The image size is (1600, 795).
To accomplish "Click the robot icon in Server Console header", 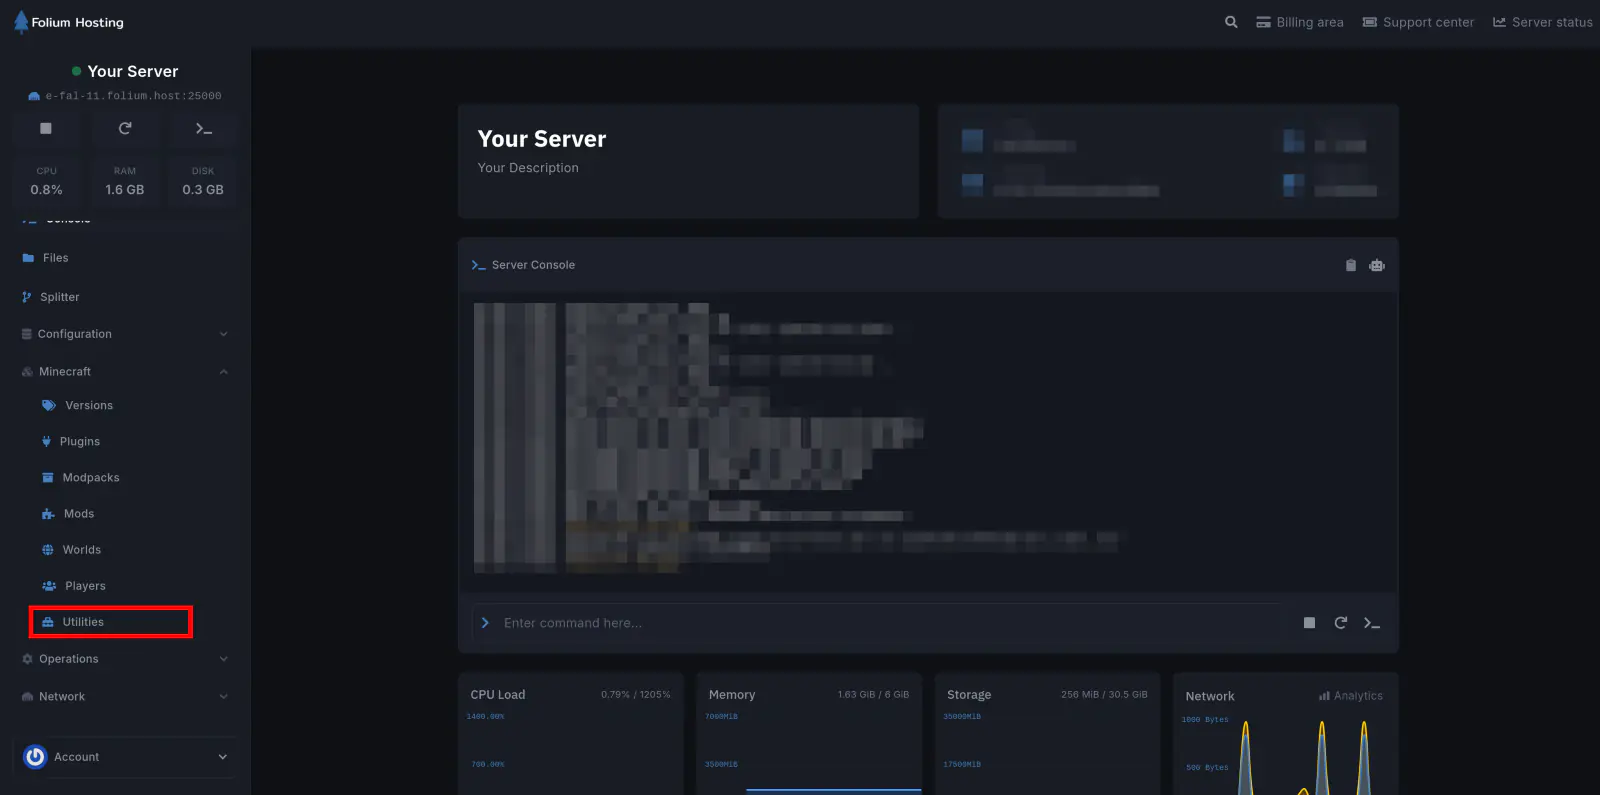I will pos(1377,265).
